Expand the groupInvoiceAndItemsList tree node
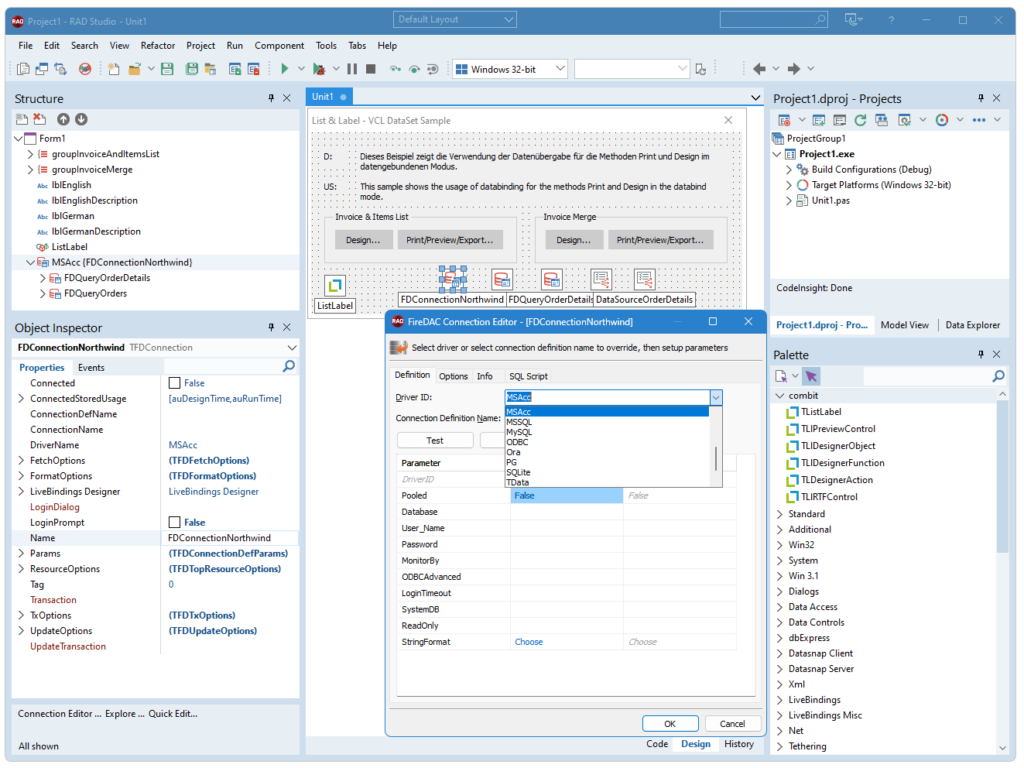This screenshot has height=768, width=1024. pyautogui.click(x=30, y=154)
